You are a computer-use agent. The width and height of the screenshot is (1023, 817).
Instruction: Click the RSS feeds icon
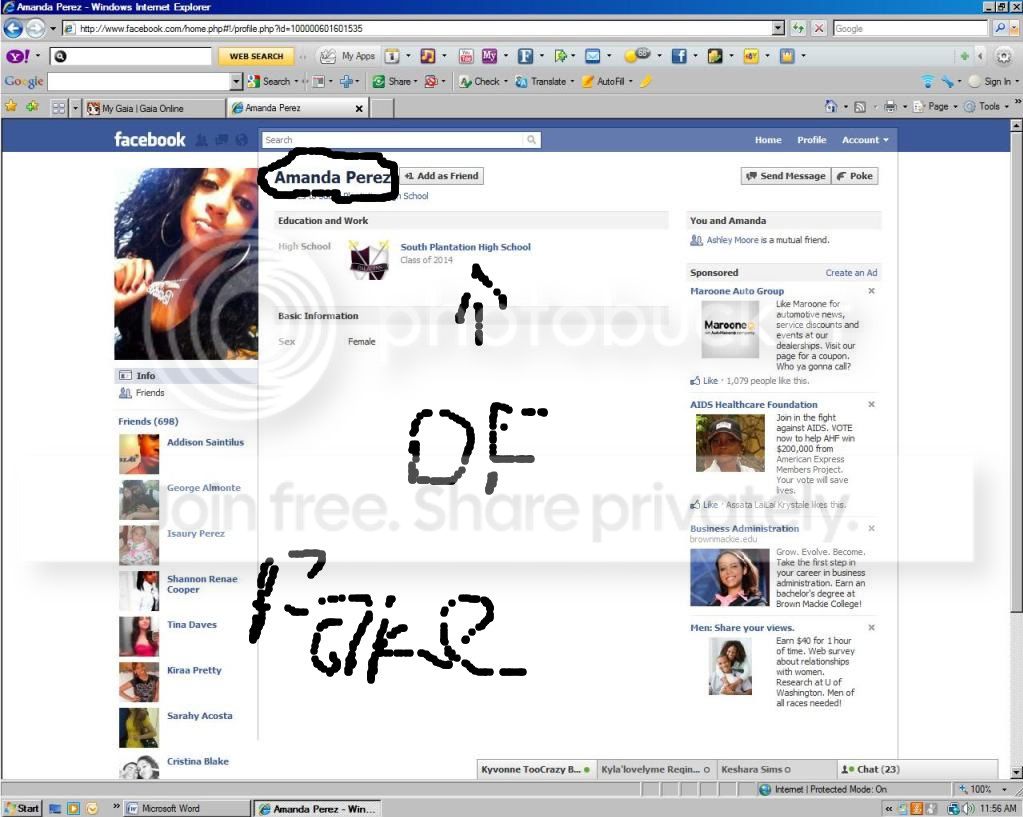tap(860, 106)
